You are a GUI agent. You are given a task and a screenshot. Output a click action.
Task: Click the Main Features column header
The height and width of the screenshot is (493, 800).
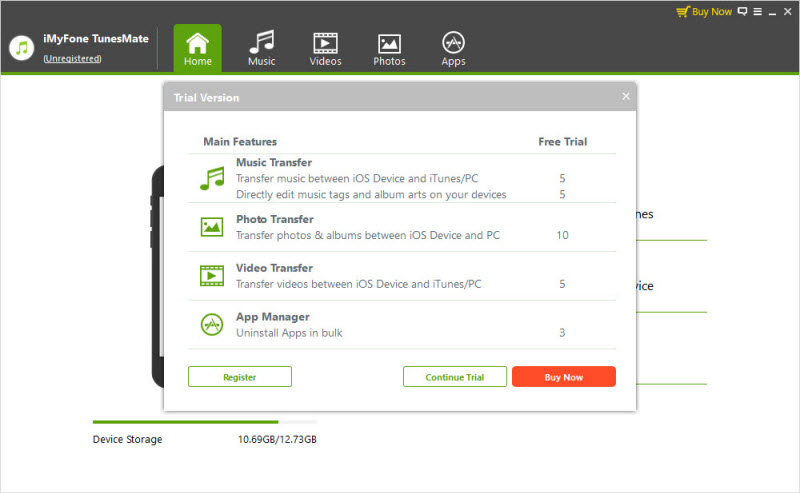pos(240,141)
